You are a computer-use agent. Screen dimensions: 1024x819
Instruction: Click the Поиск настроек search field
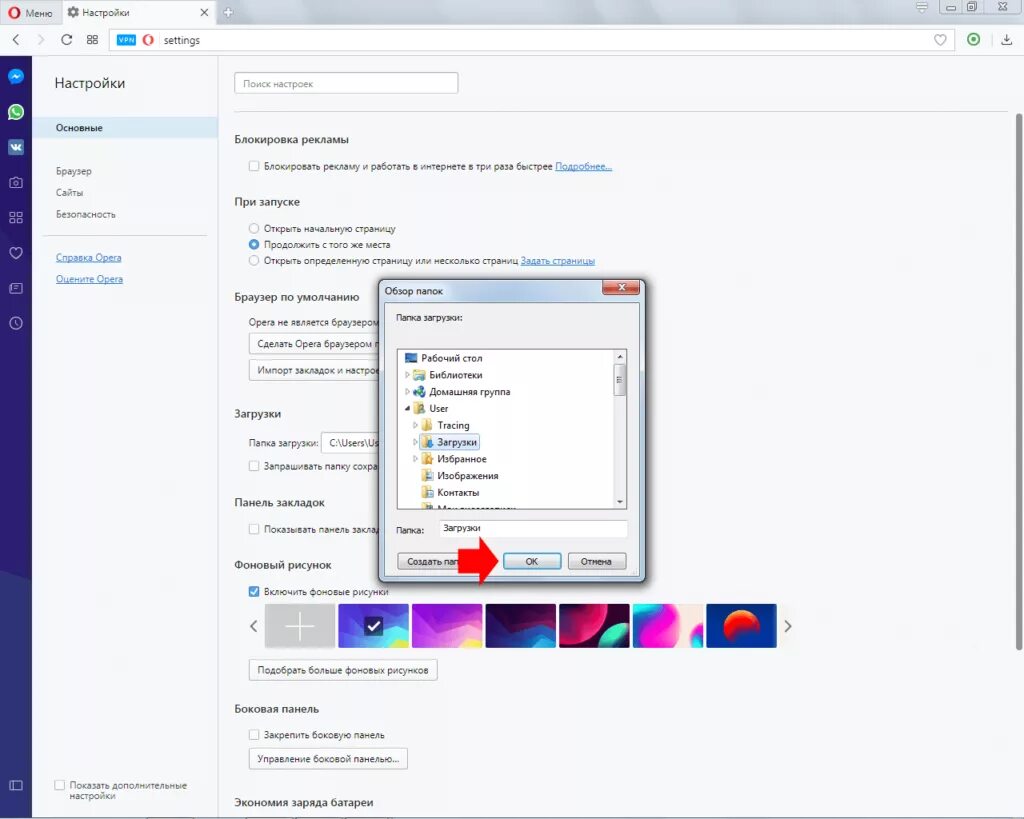tap(346, 84)
